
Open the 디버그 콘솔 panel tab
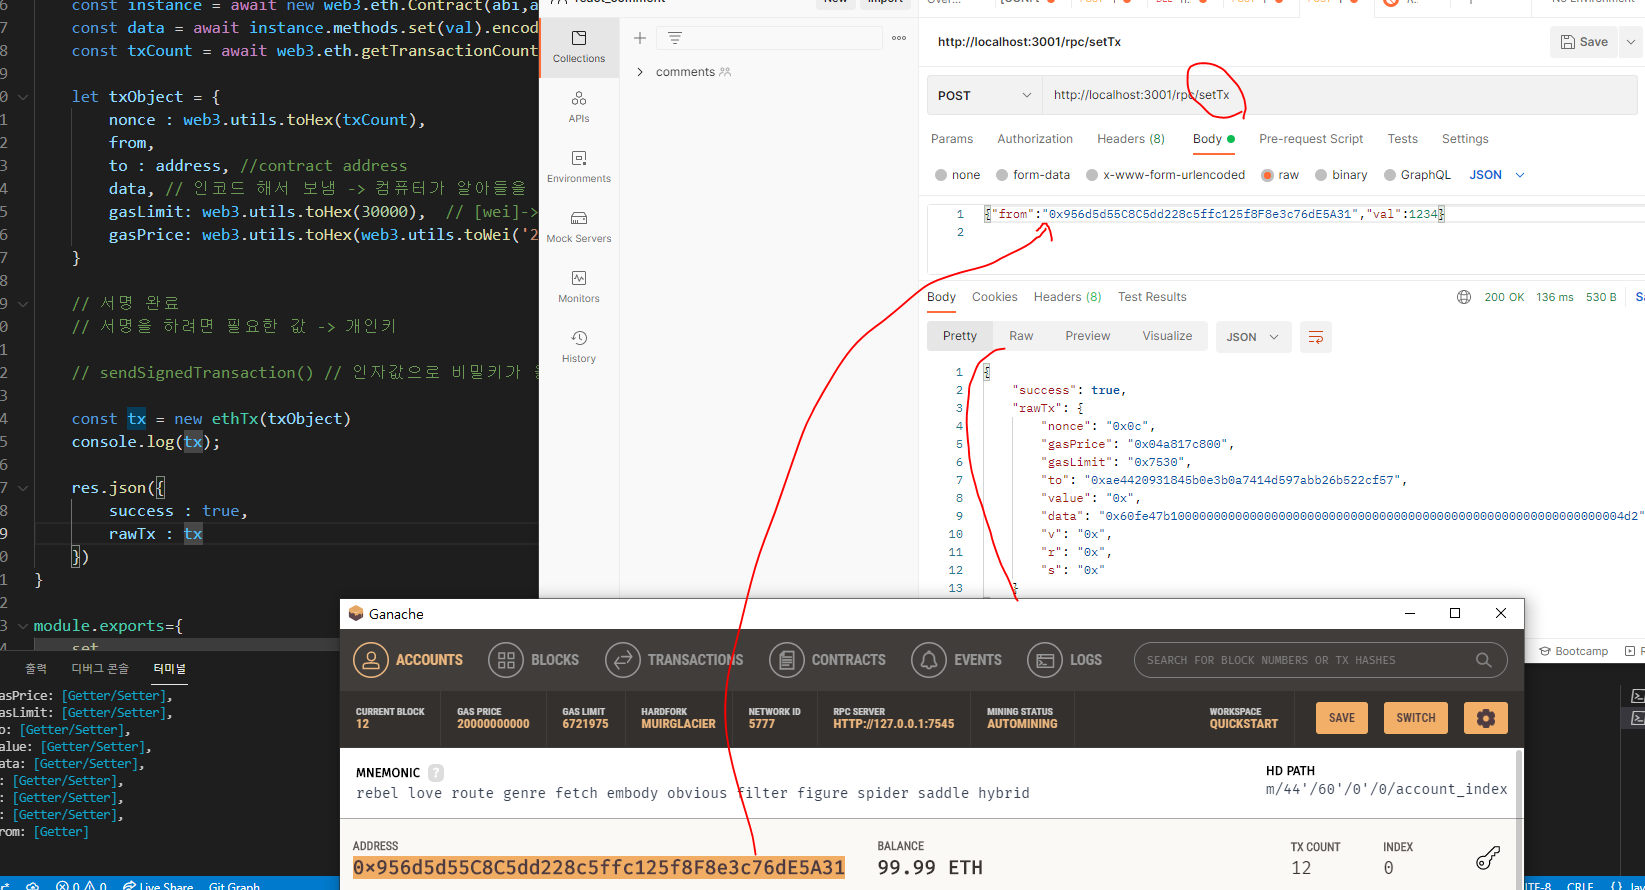(99, 669)
